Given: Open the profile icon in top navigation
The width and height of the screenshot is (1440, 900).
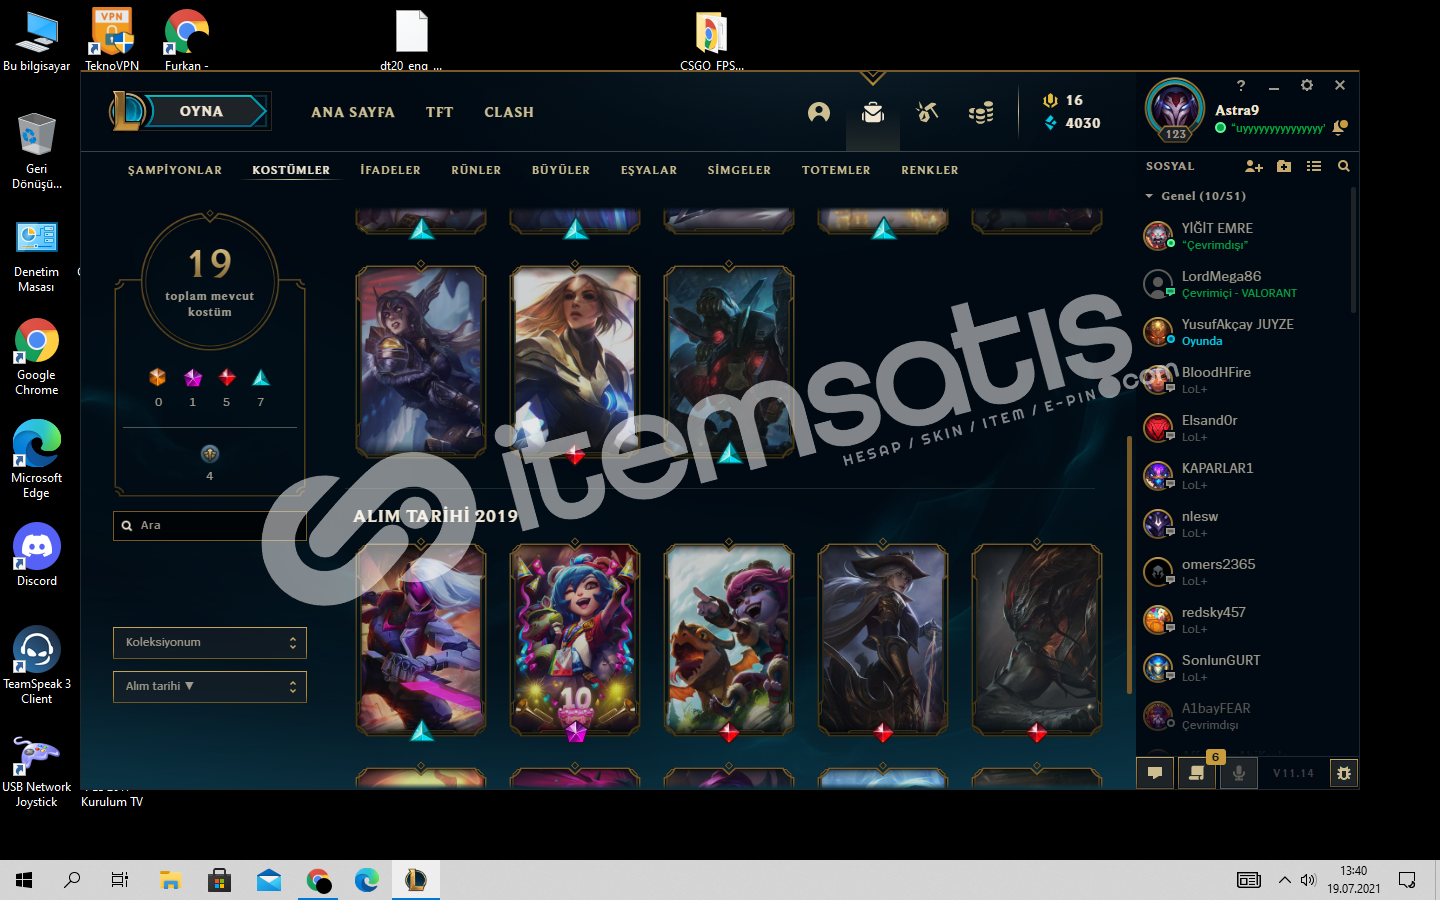Looking at the screenshot, I should (x=819, y=112).
